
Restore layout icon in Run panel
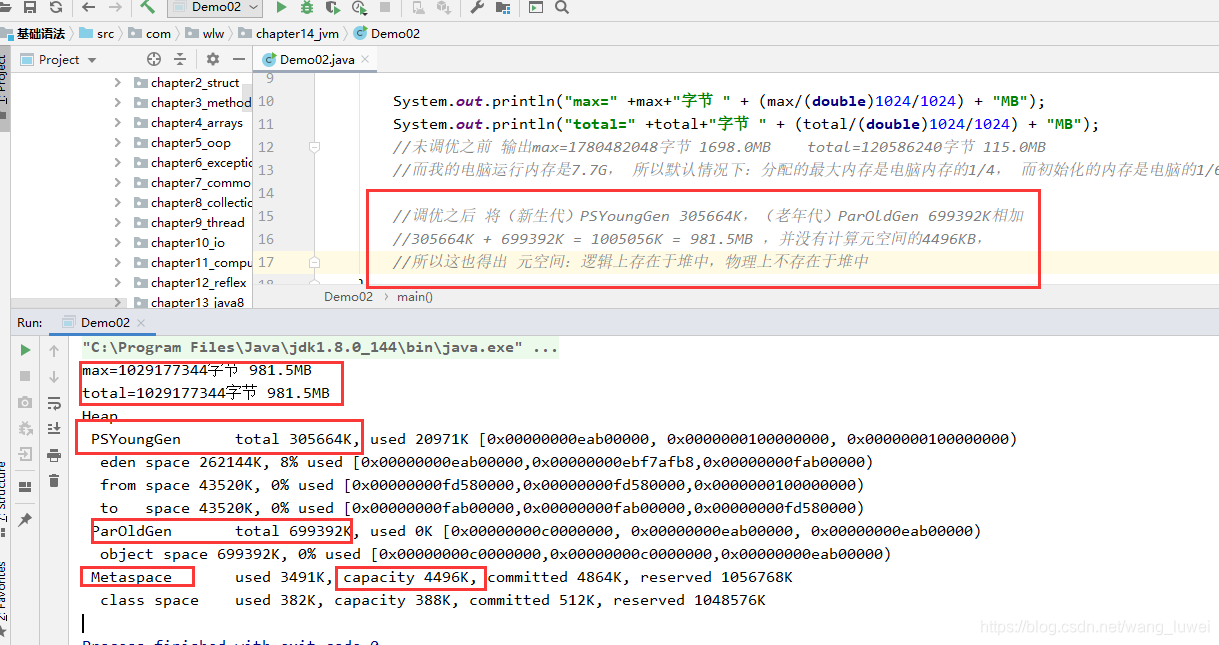[x=26, y=485]
